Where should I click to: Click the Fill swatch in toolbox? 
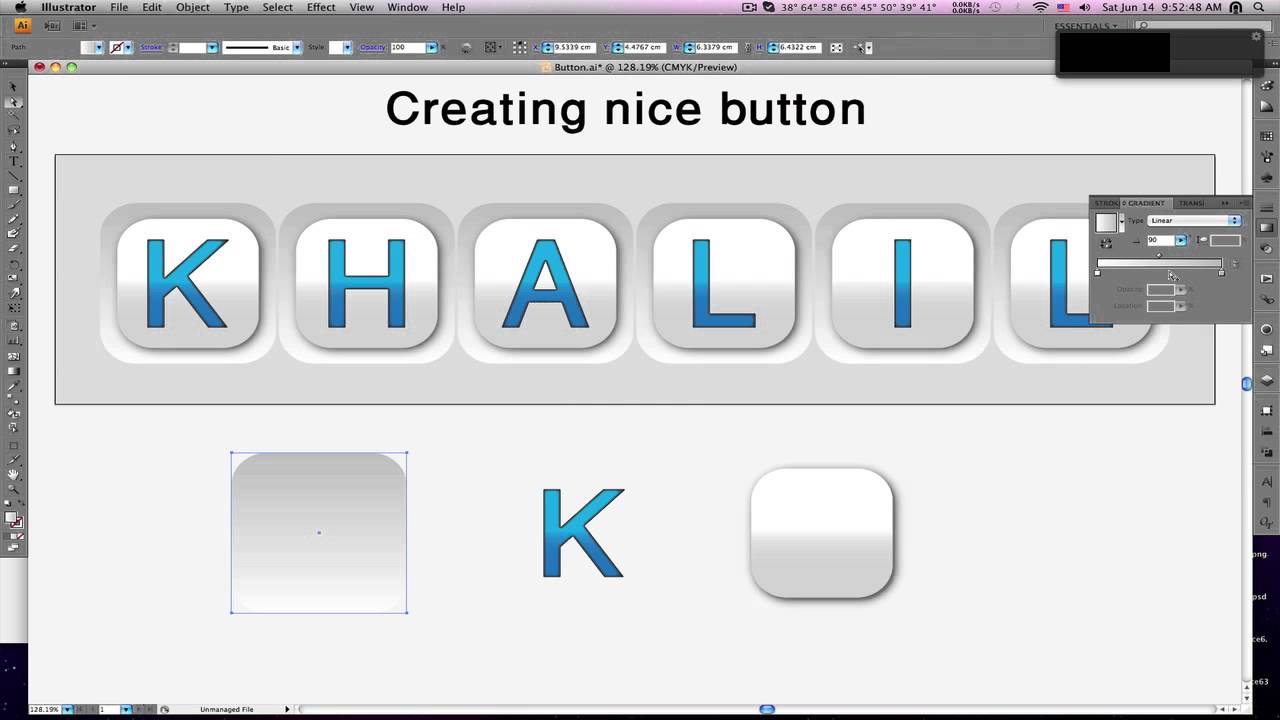pyautogui.click(x=9, y=517)
